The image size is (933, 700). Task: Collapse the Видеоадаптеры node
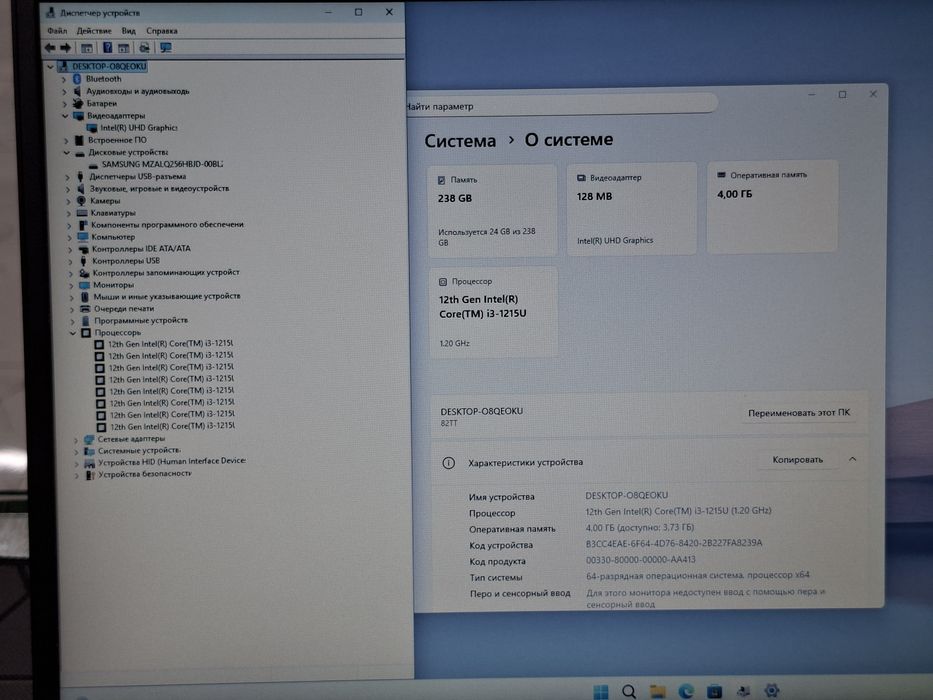pos(65,115)
